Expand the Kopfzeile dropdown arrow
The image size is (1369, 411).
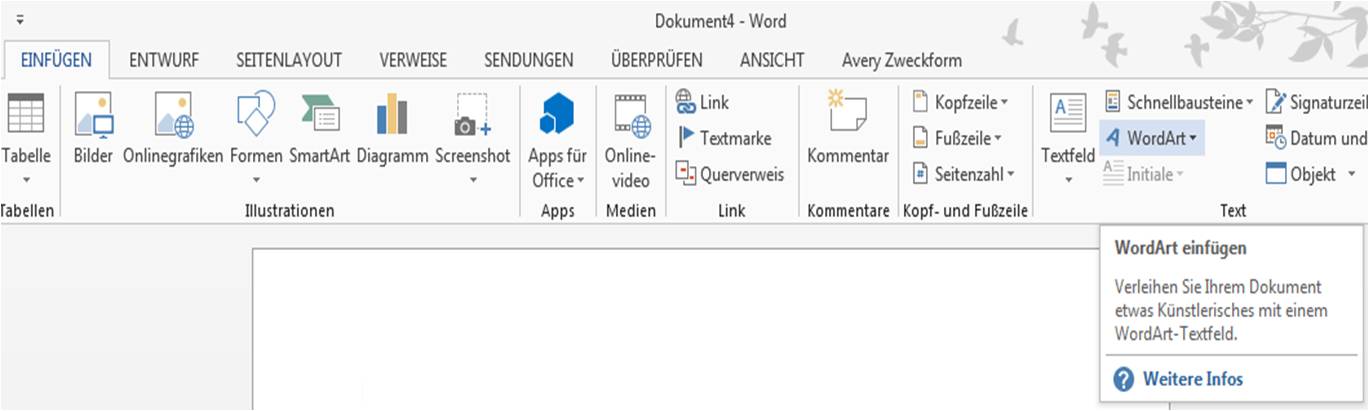(1004, 102)
